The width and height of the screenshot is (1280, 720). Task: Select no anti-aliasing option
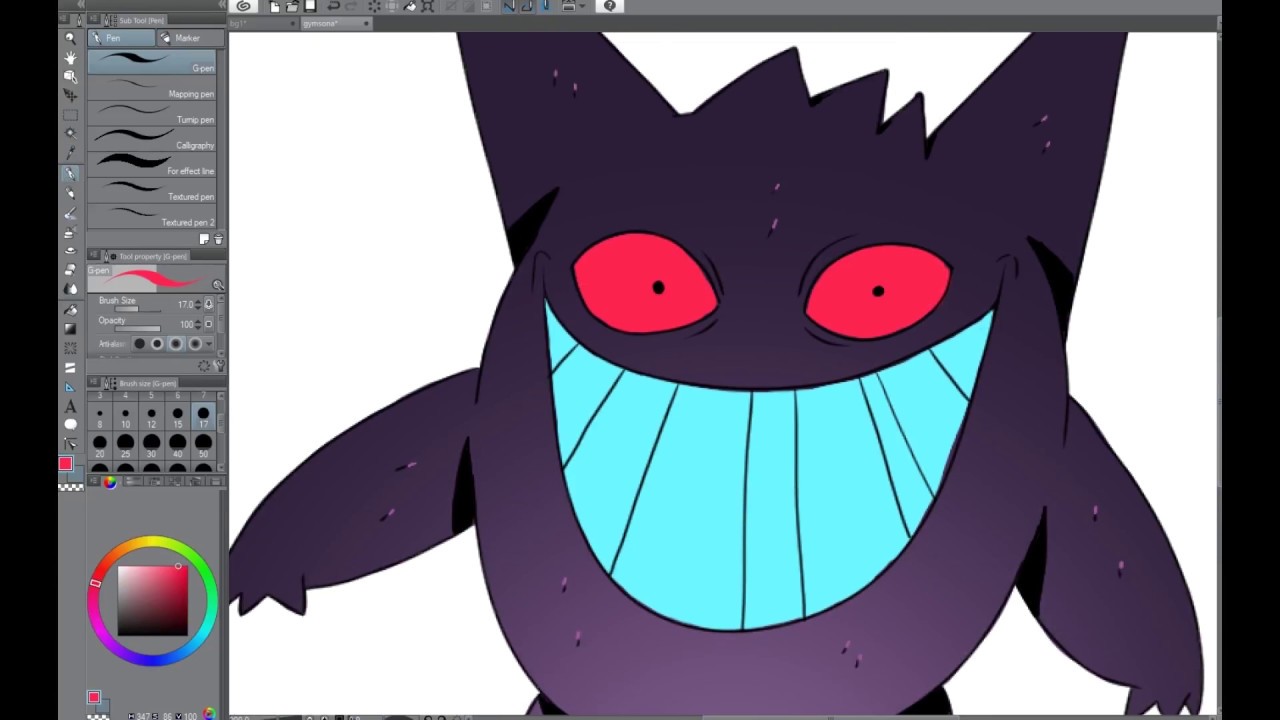point(140,344)
